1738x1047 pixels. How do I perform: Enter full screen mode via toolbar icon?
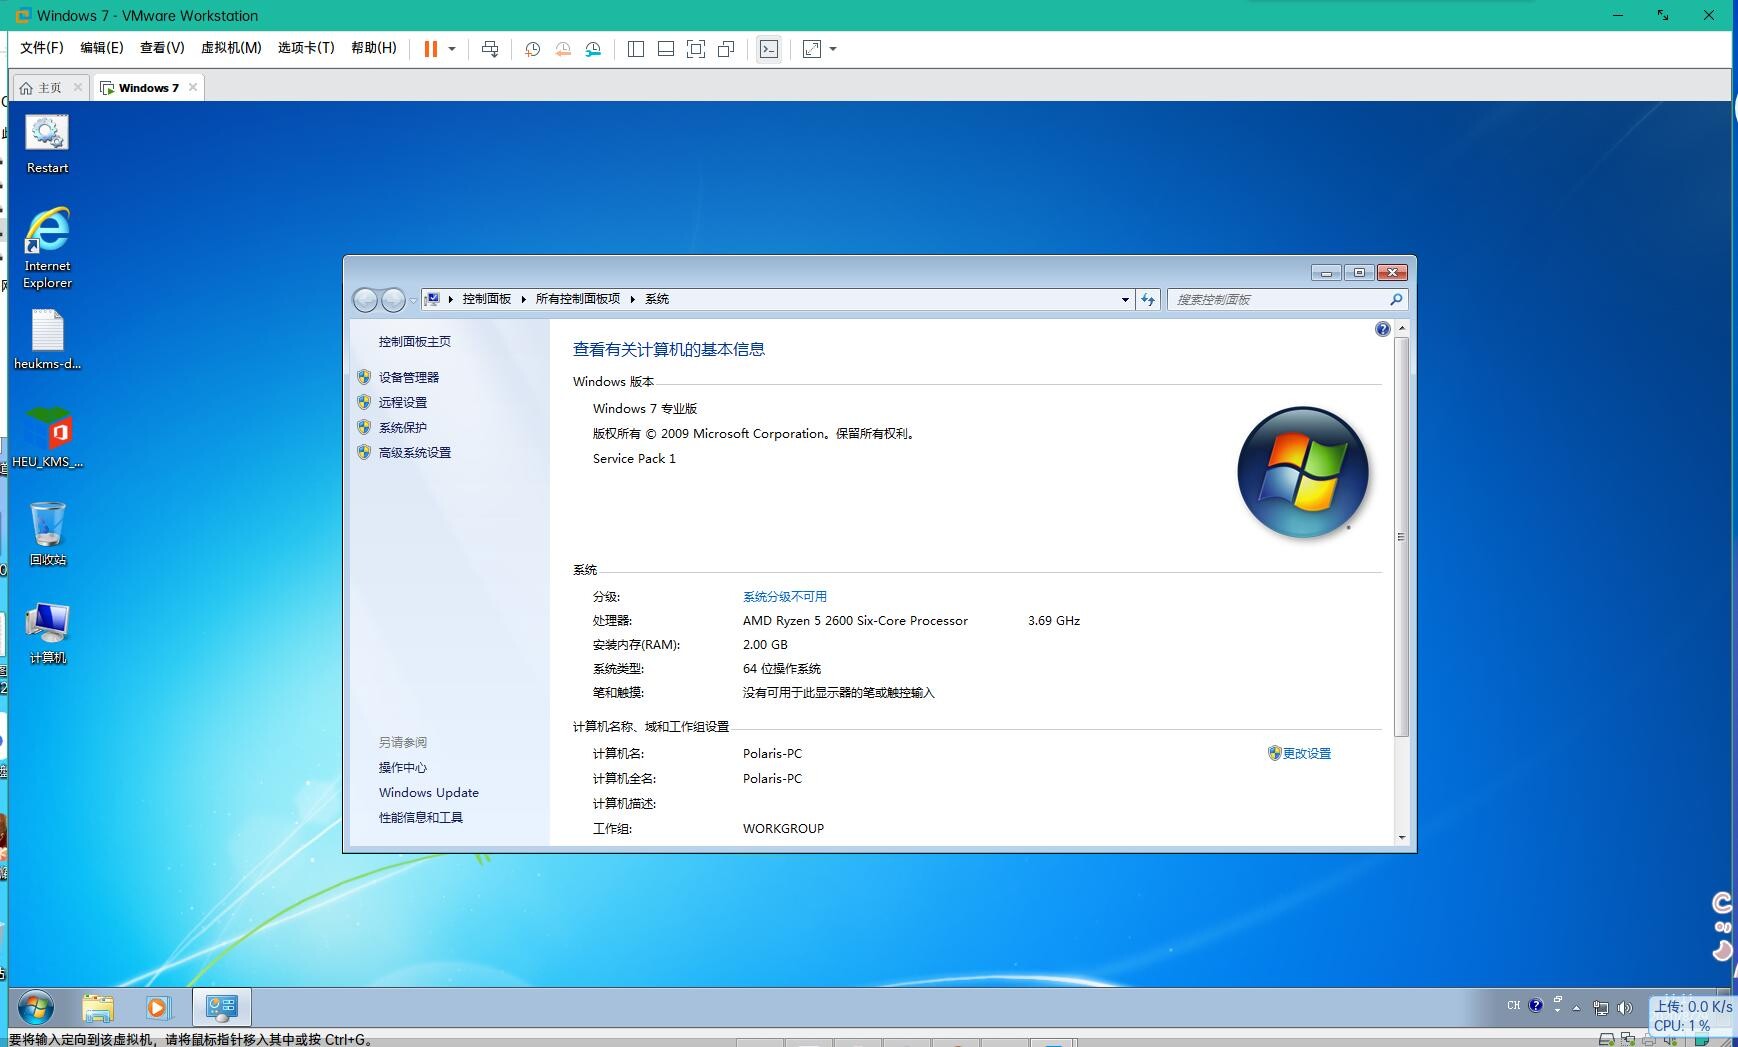[696, 49]
